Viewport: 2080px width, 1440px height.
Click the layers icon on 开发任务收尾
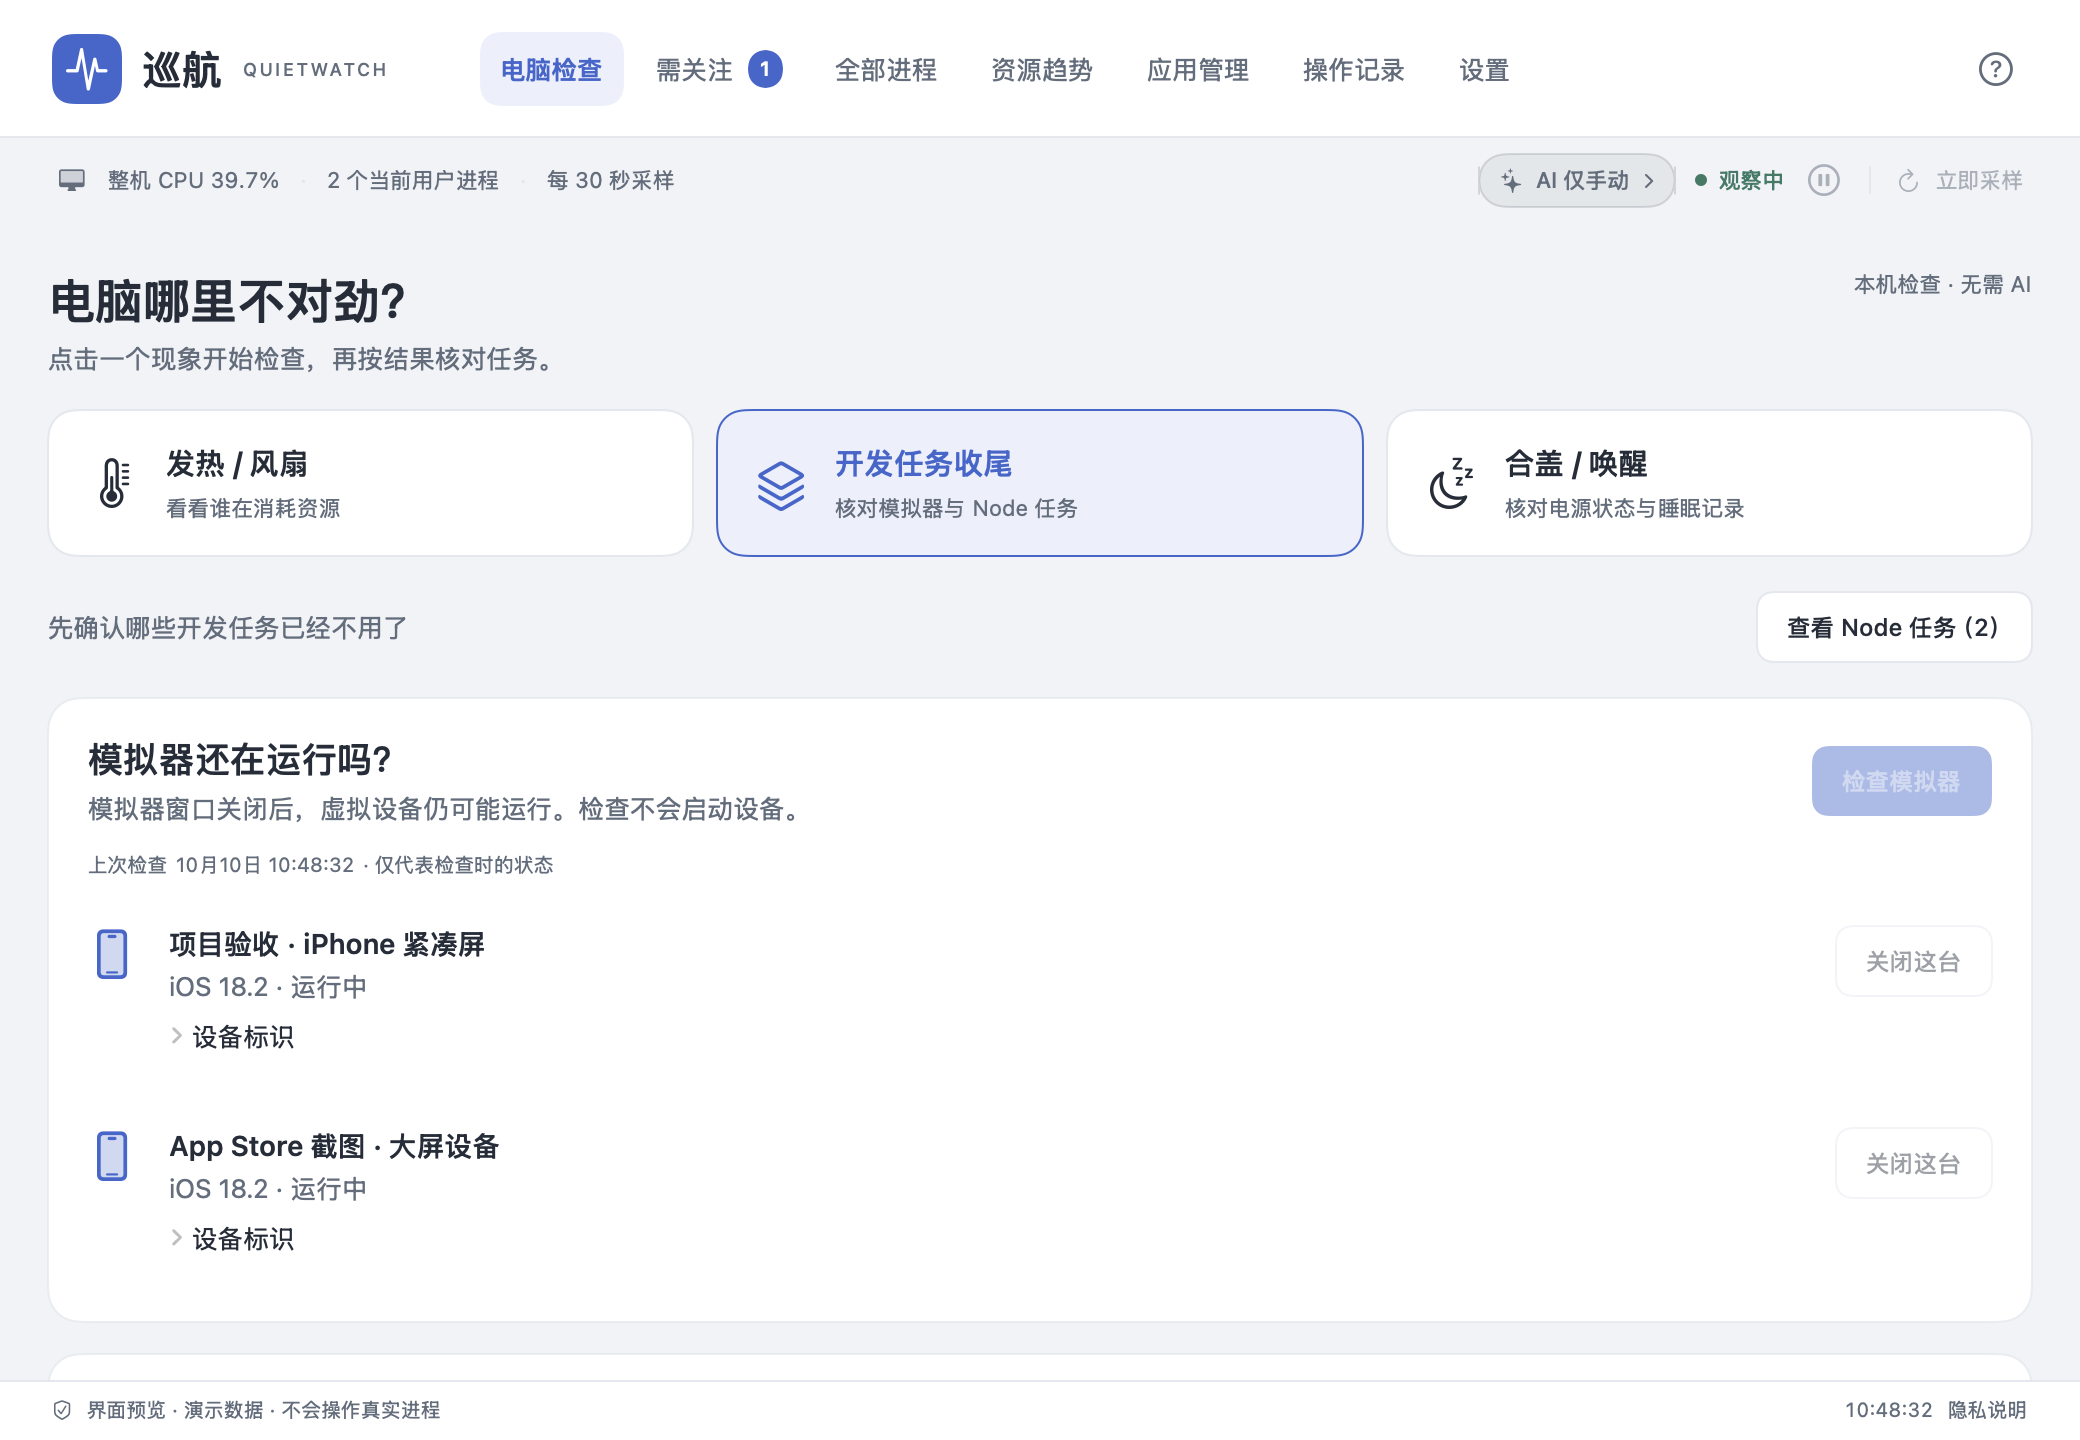coord(781,486)
